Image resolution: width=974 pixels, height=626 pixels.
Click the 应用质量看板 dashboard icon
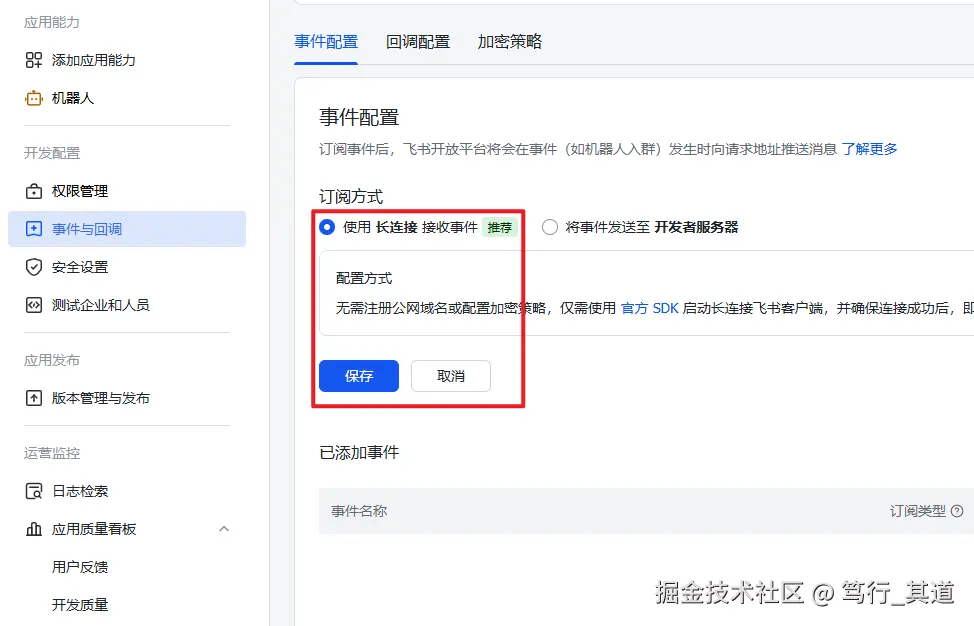click(x=34, y=529)
